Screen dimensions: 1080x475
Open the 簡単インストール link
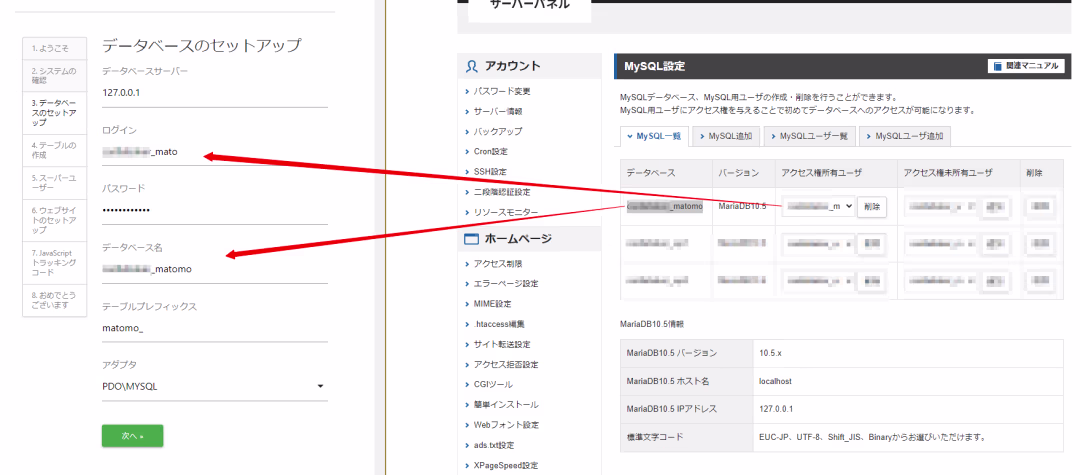[x=506, y=404]
